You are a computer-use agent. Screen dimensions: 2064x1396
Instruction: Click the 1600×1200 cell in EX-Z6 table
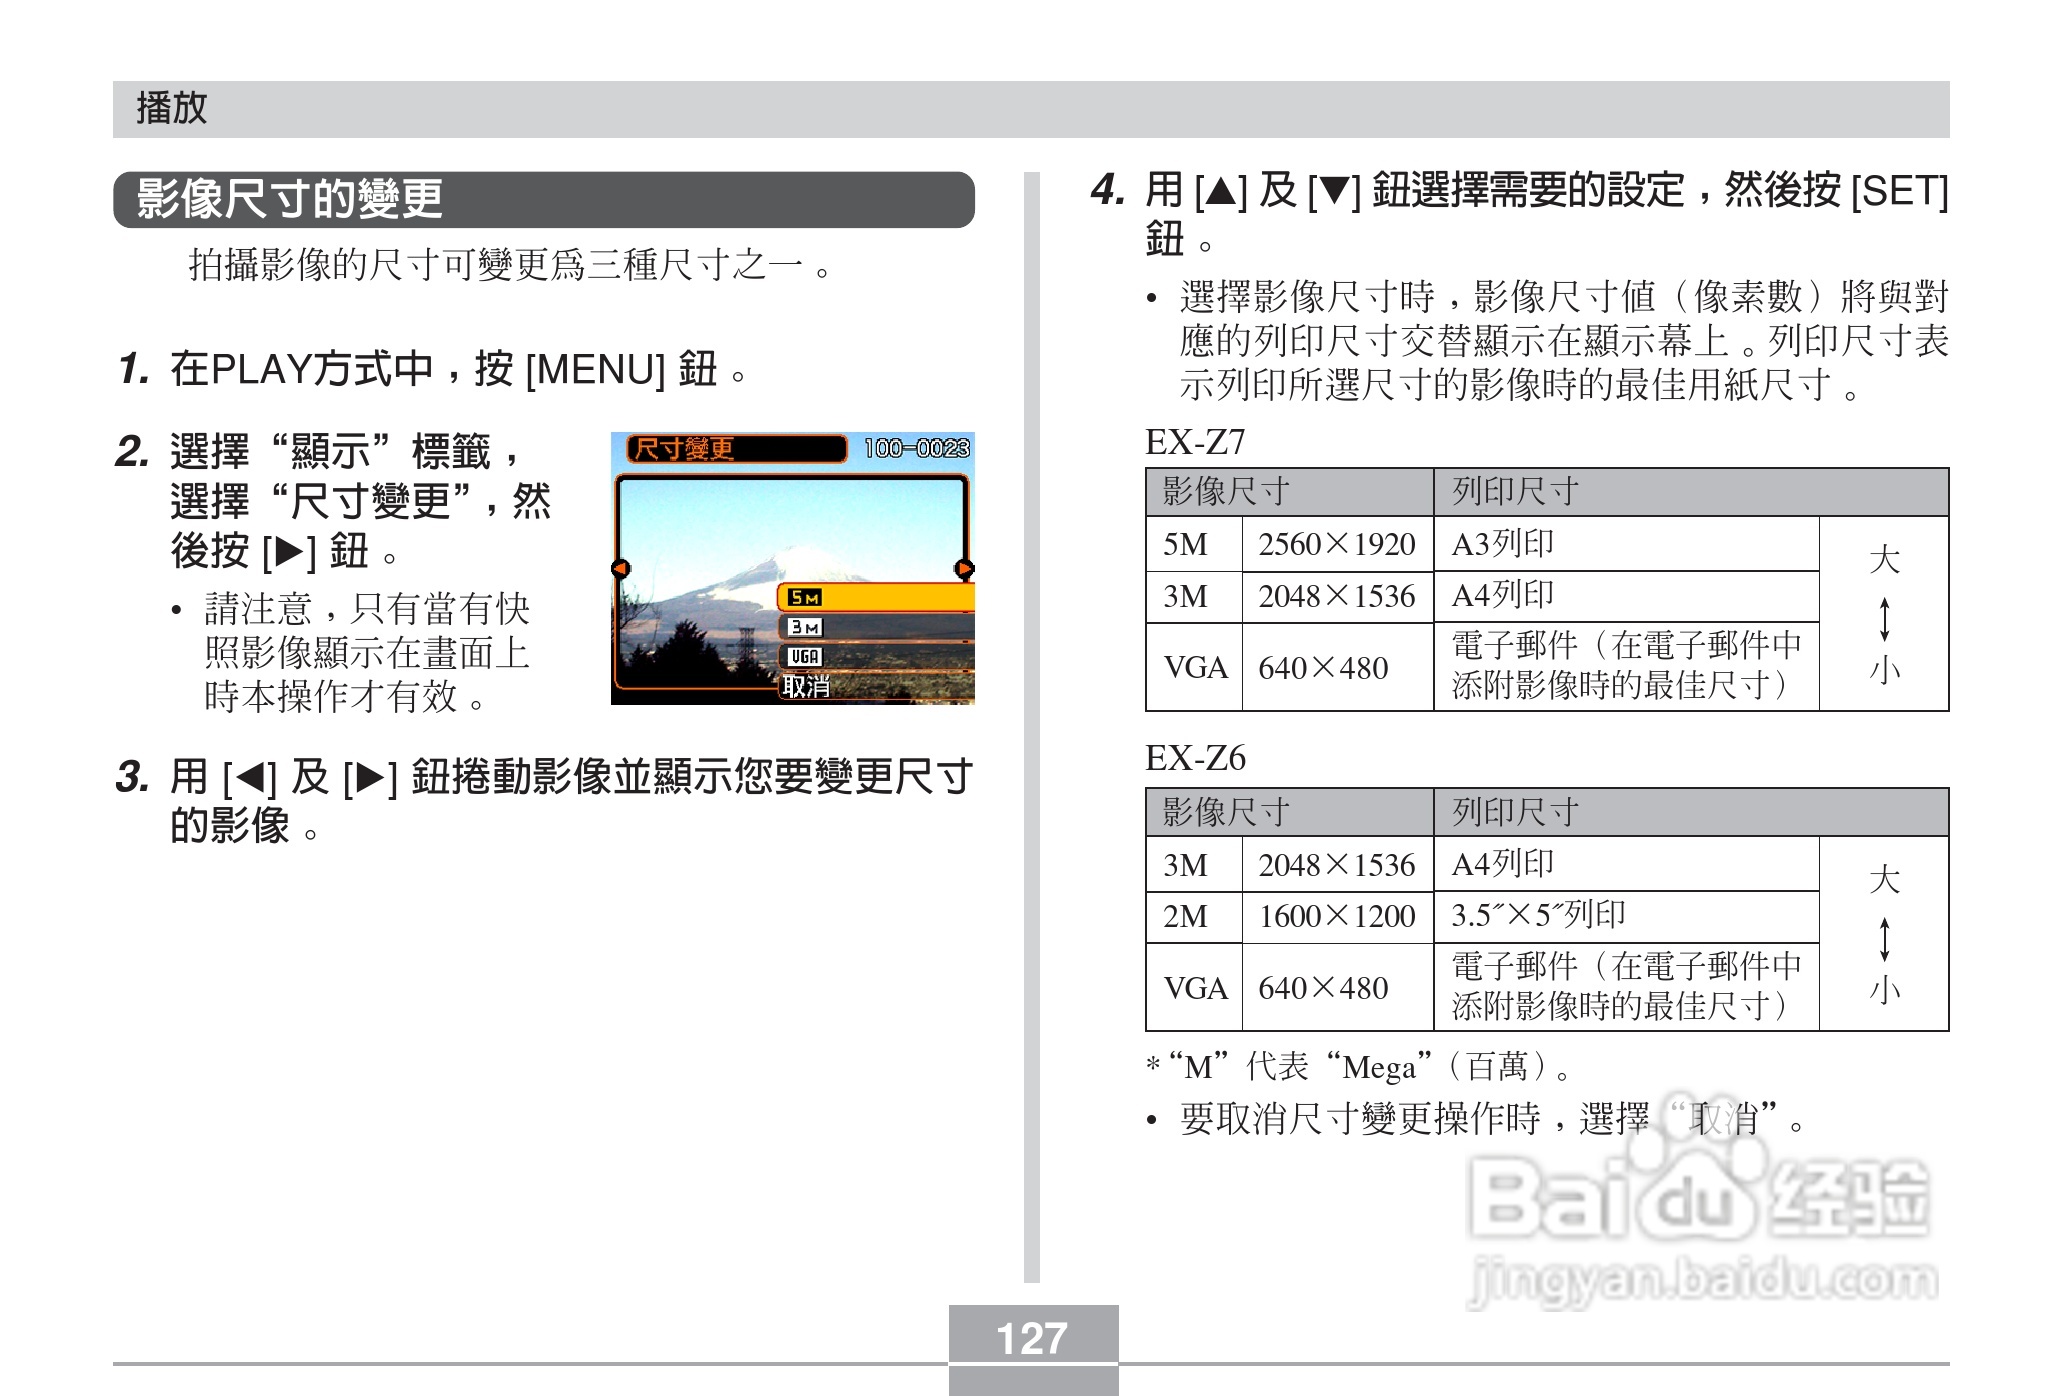(x=1336, y=916)
